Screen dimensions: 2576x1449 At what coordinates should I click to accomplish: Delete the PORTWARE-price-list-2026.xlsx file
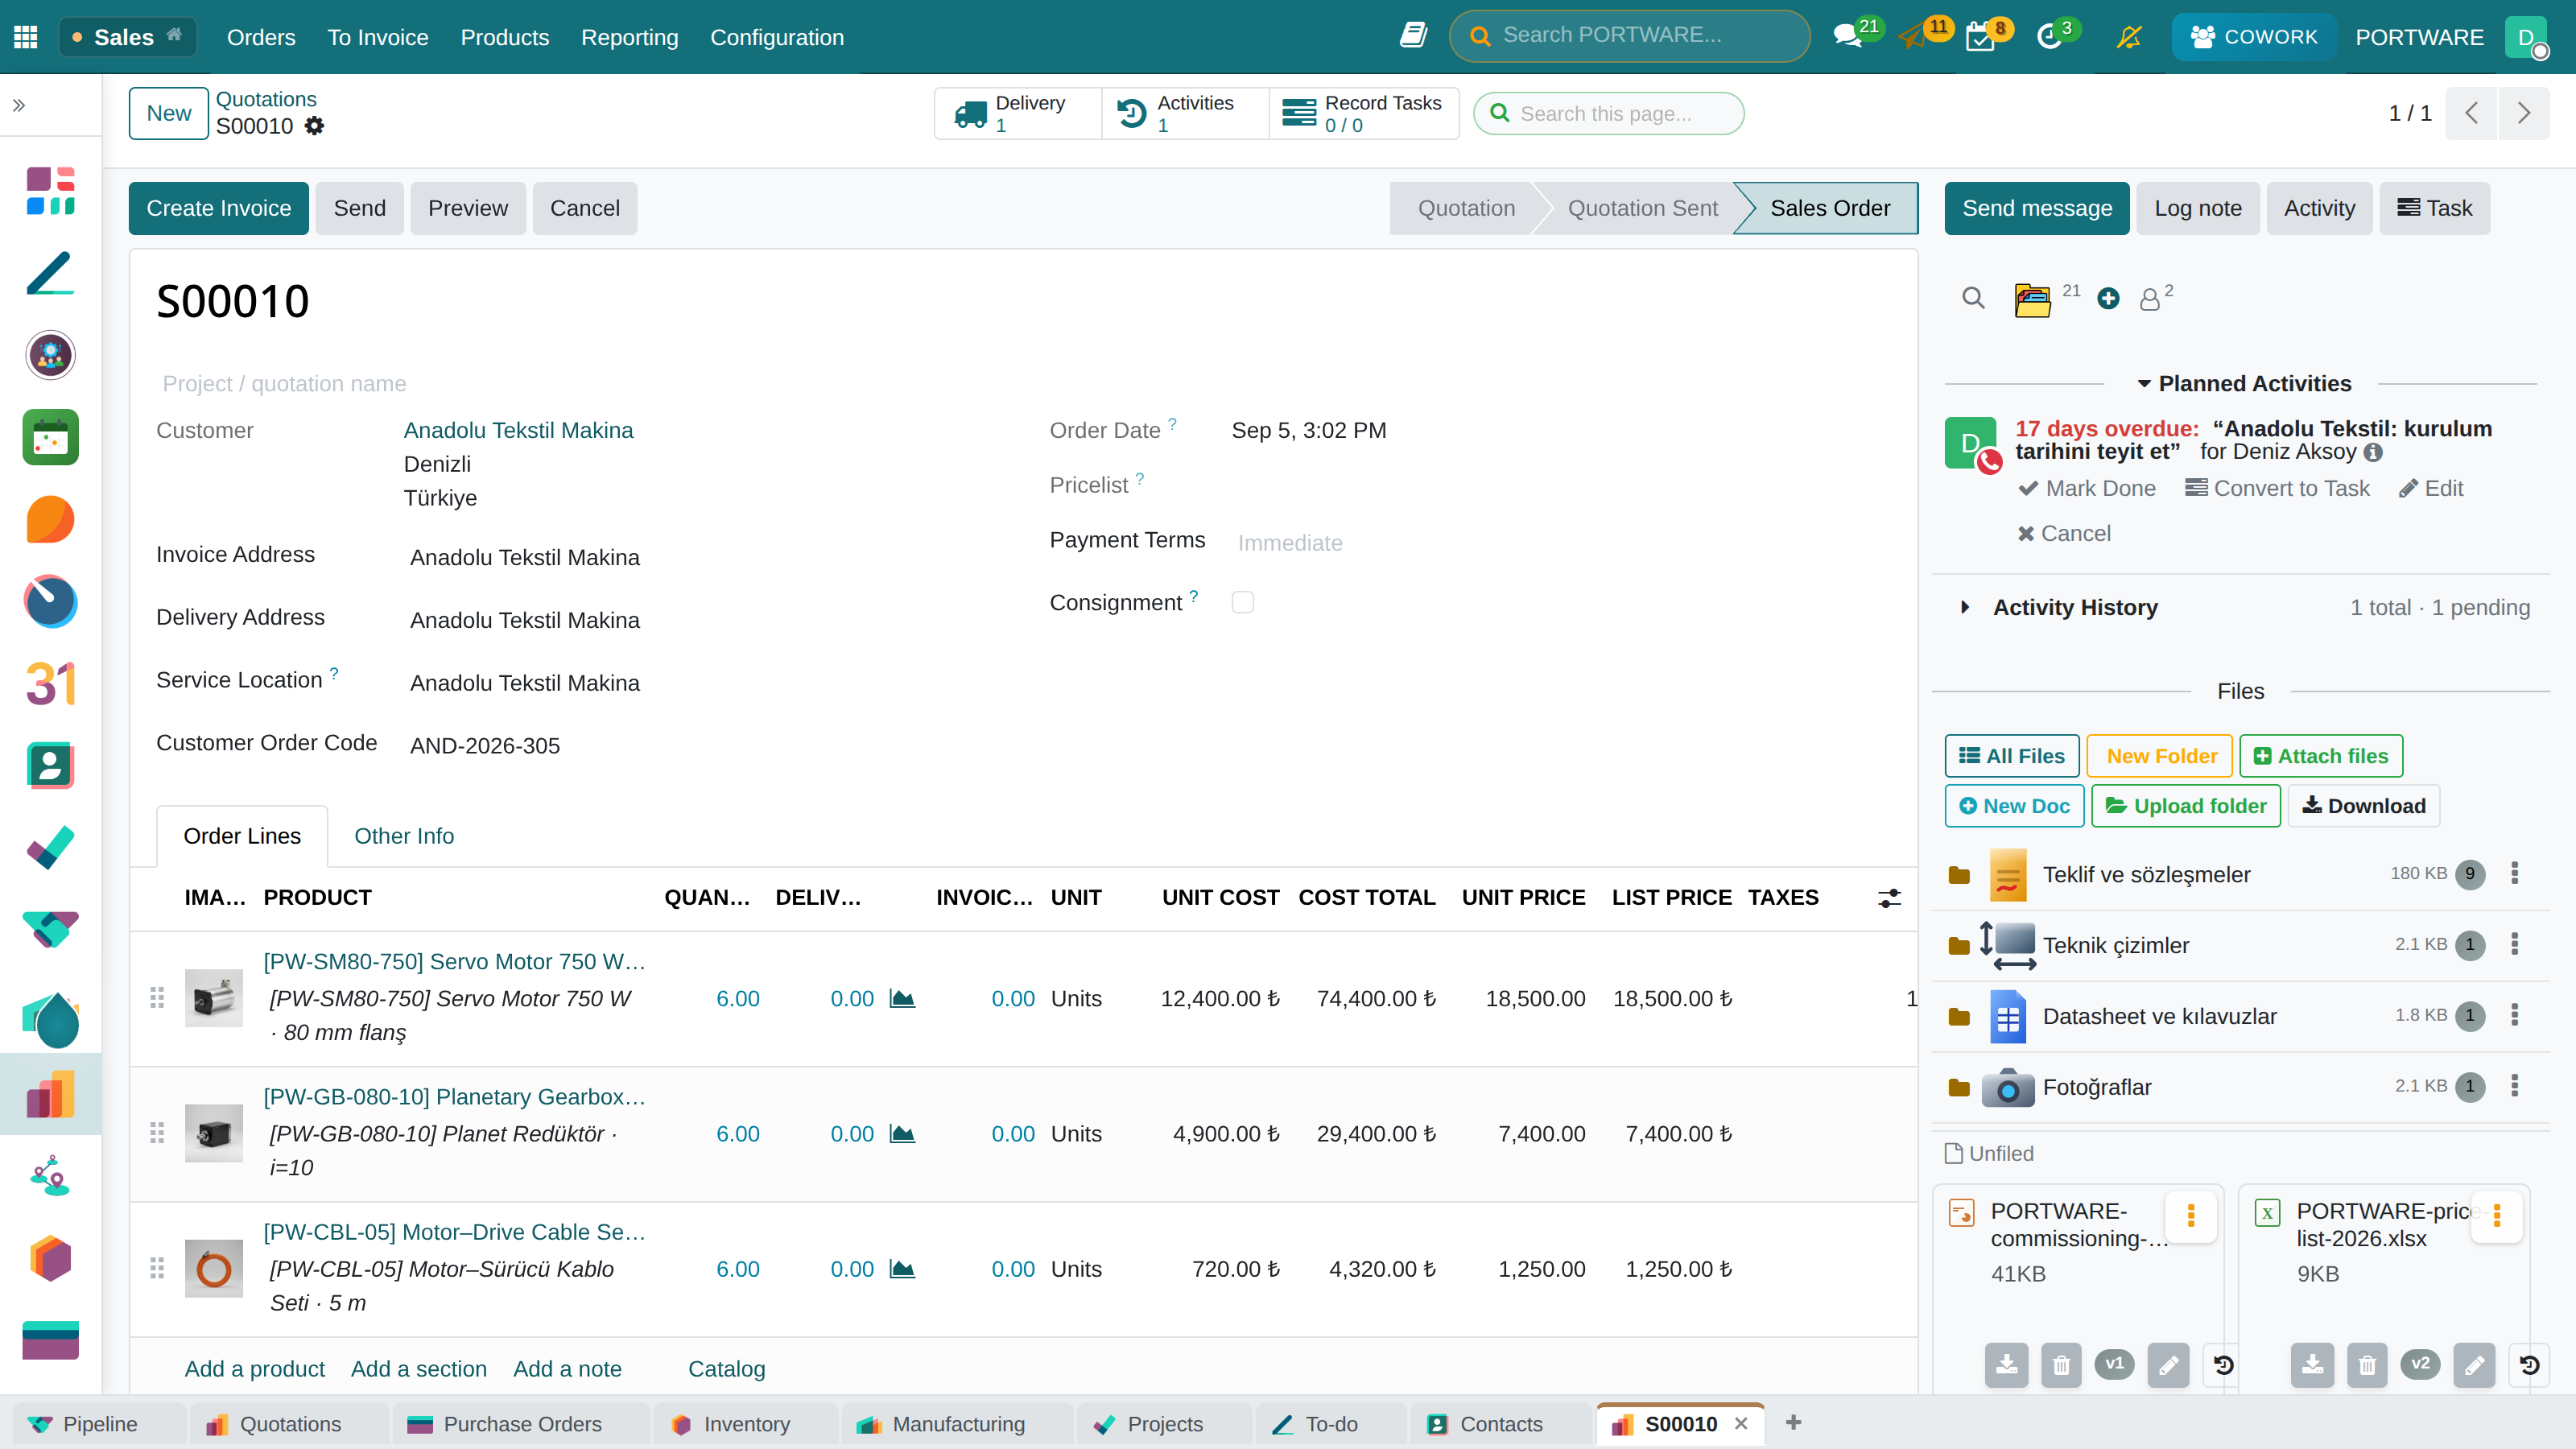(2367, 1365)
